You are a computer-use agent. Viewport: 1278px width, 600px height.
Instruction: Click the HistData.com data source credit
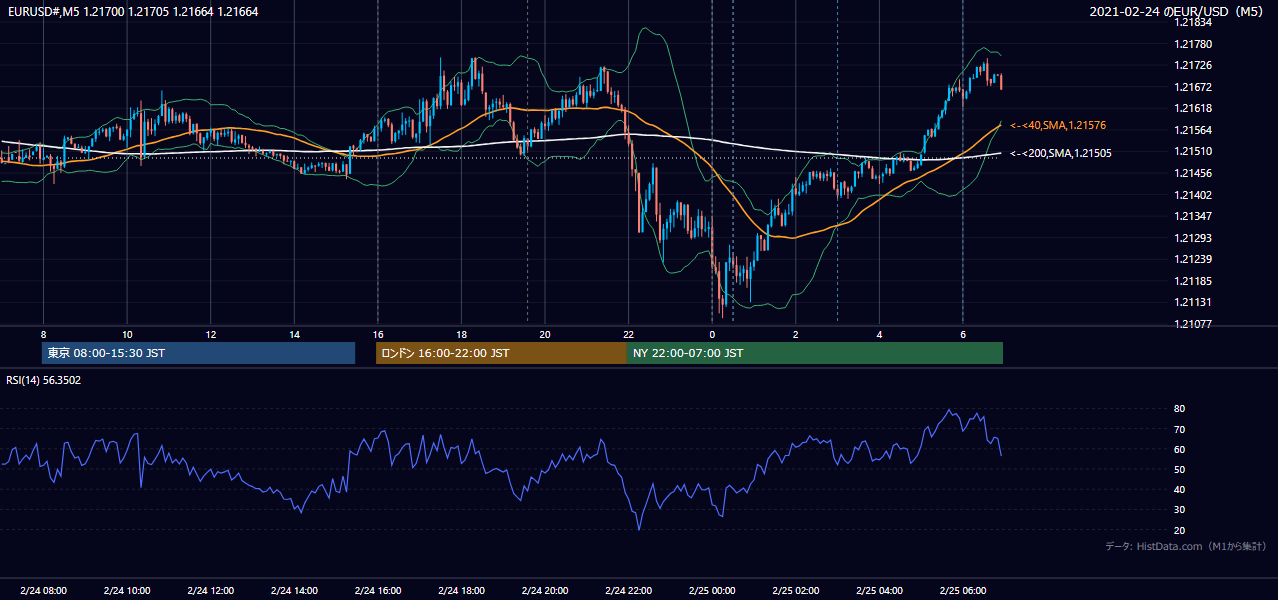[1186, 546]
